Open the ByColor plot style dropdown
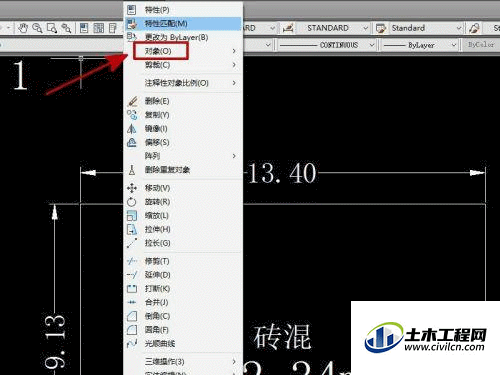The height and width of the screenshot is (375, 500). [x=481, y=45]
